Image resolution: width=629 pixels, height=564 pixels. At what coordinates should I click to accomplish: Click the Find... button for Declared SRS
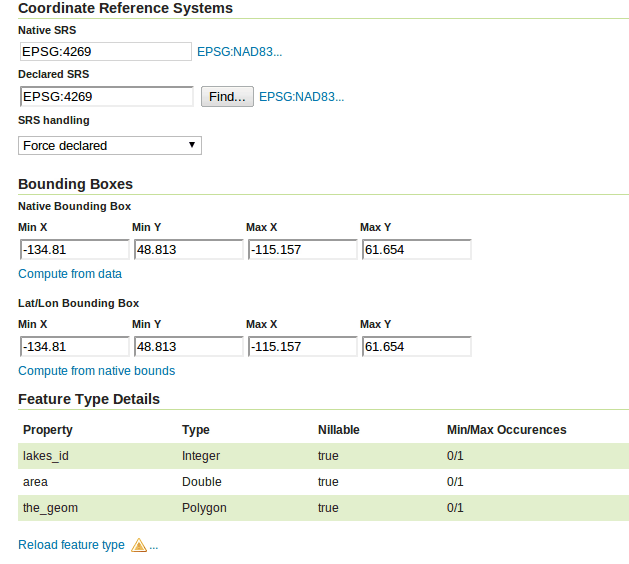tap(227, 96)
